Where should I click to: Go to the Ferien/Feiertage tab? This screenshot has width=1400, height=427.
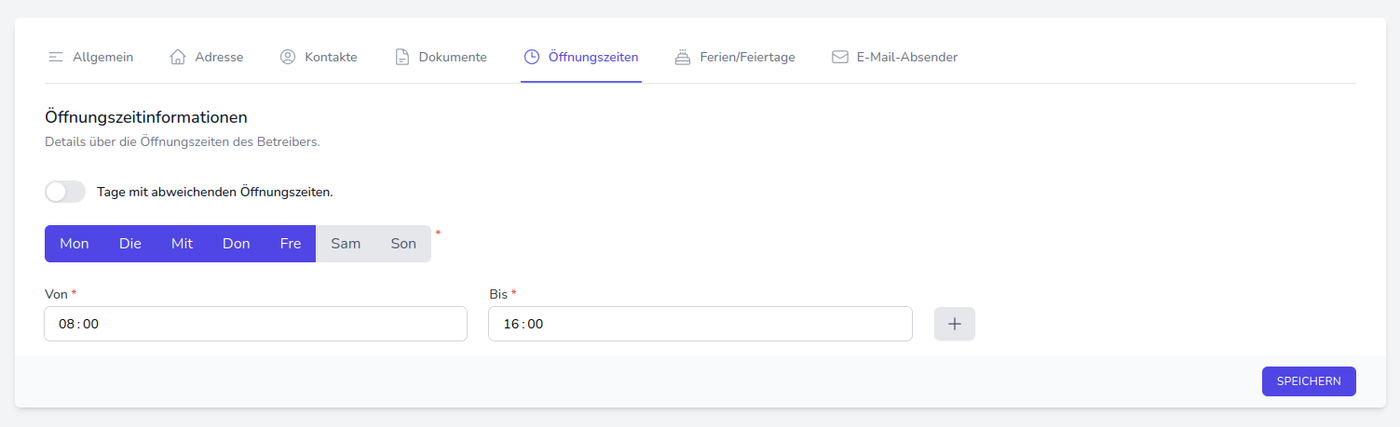747,57
